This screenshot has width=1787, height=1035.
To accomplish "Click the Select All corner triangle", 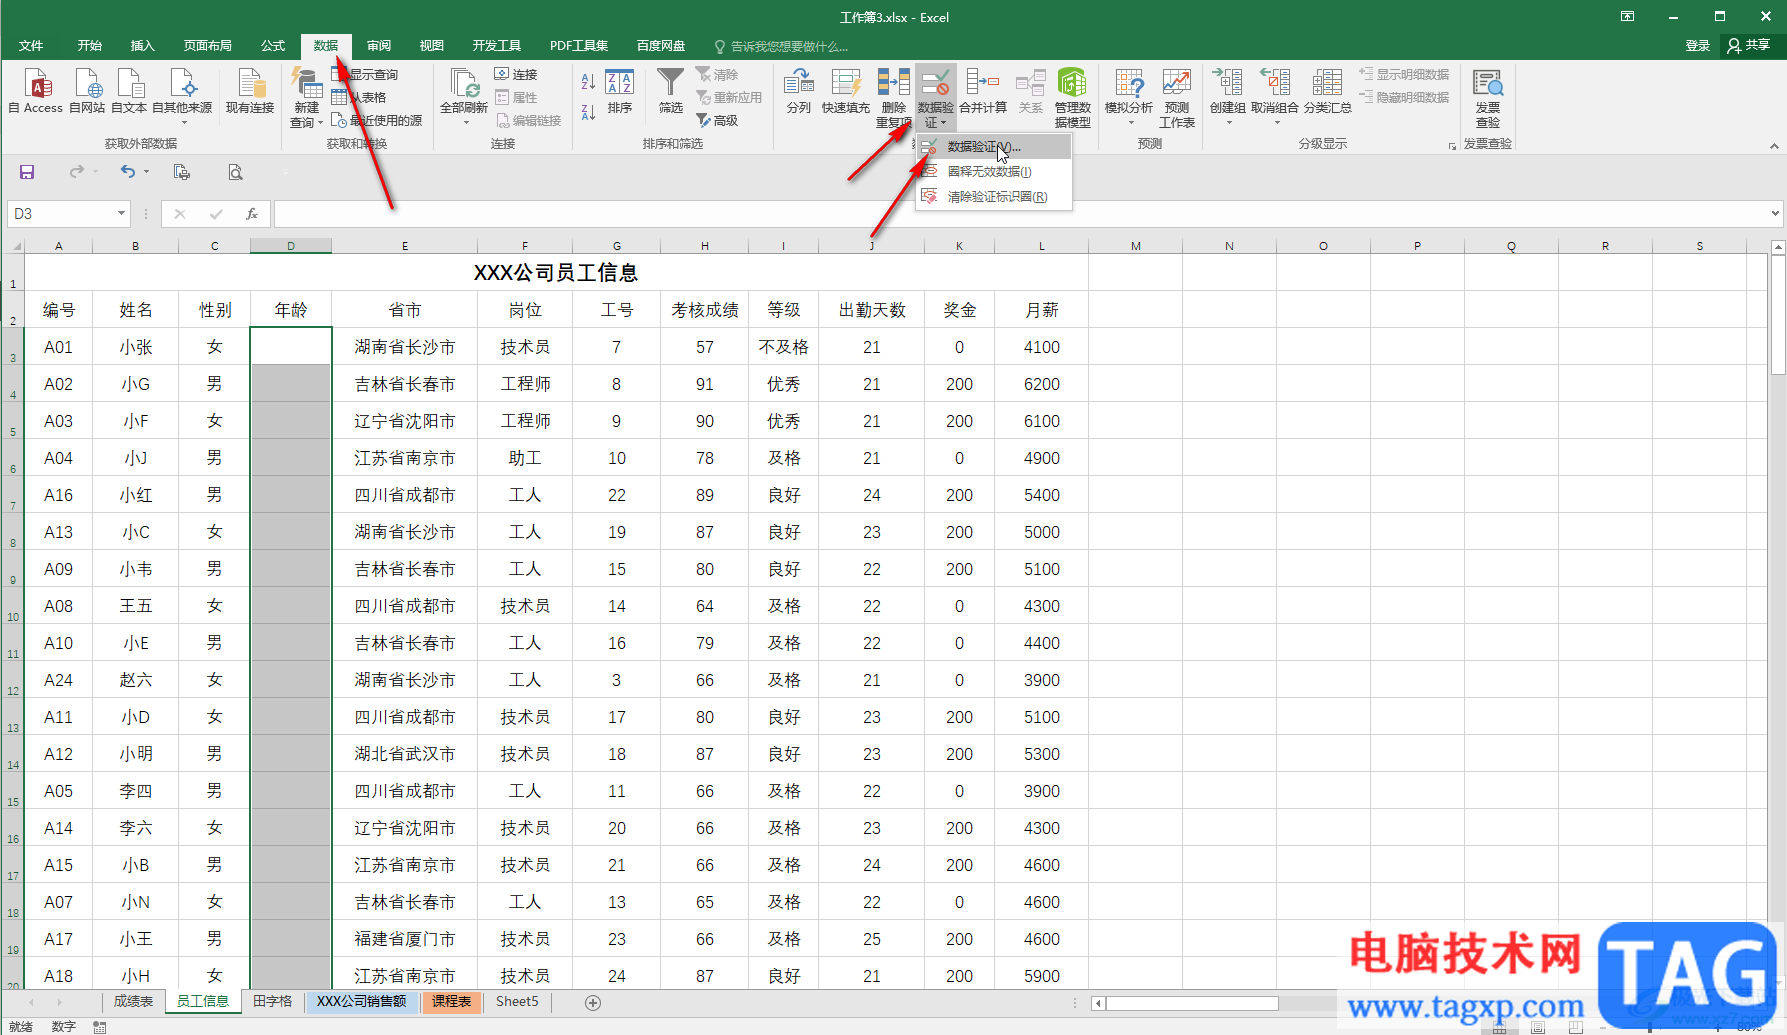I will point(14,246).
